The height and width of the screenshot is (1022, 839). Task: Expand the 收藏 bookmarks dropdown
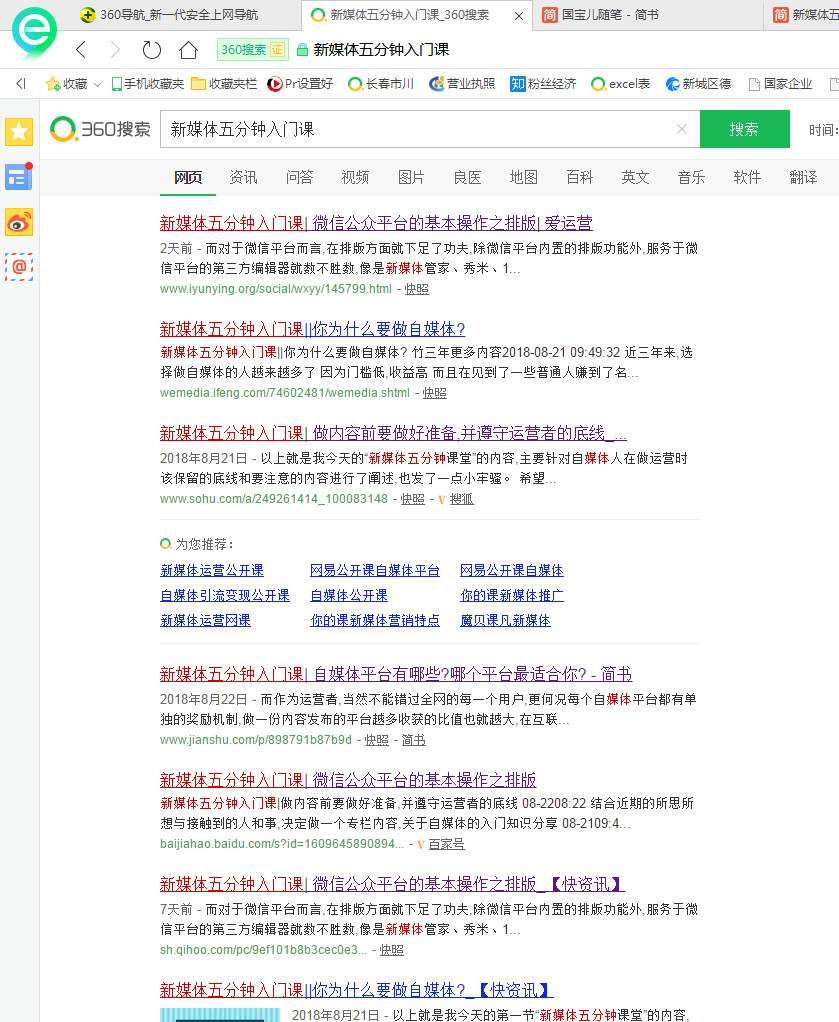click(x=65, y=84)
